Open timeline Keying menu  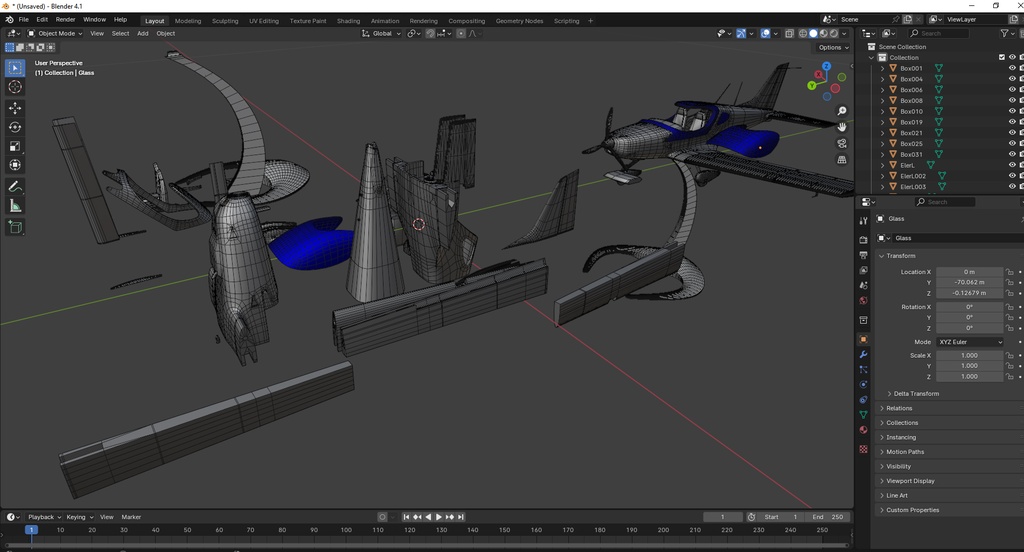(x=80, y=517)
